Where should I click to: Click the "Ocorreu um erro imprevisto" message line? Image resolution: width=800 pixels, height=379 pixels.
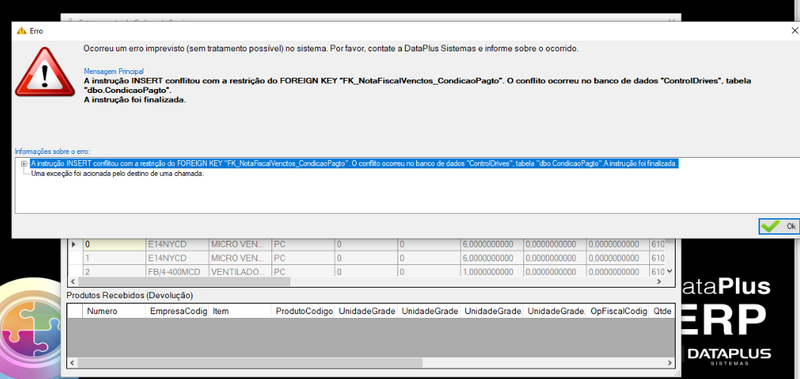coord(331,49)
